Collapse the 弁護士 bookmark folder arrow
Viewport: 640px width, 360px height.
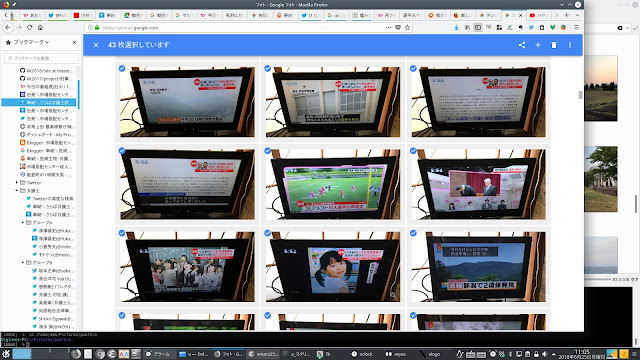point(17,191)
